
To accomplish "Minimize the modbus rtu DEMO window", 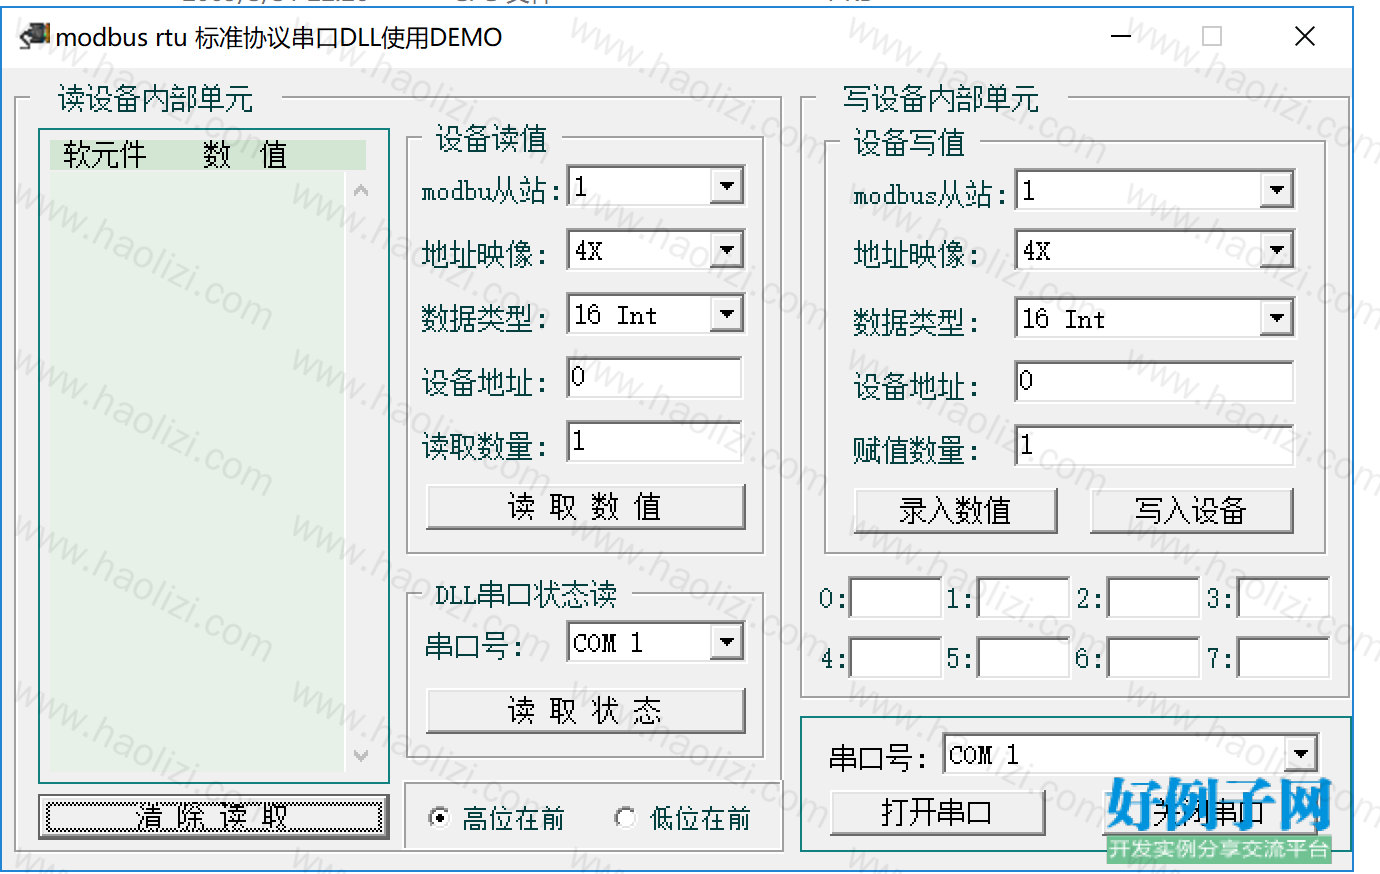I will point(1120,36).
